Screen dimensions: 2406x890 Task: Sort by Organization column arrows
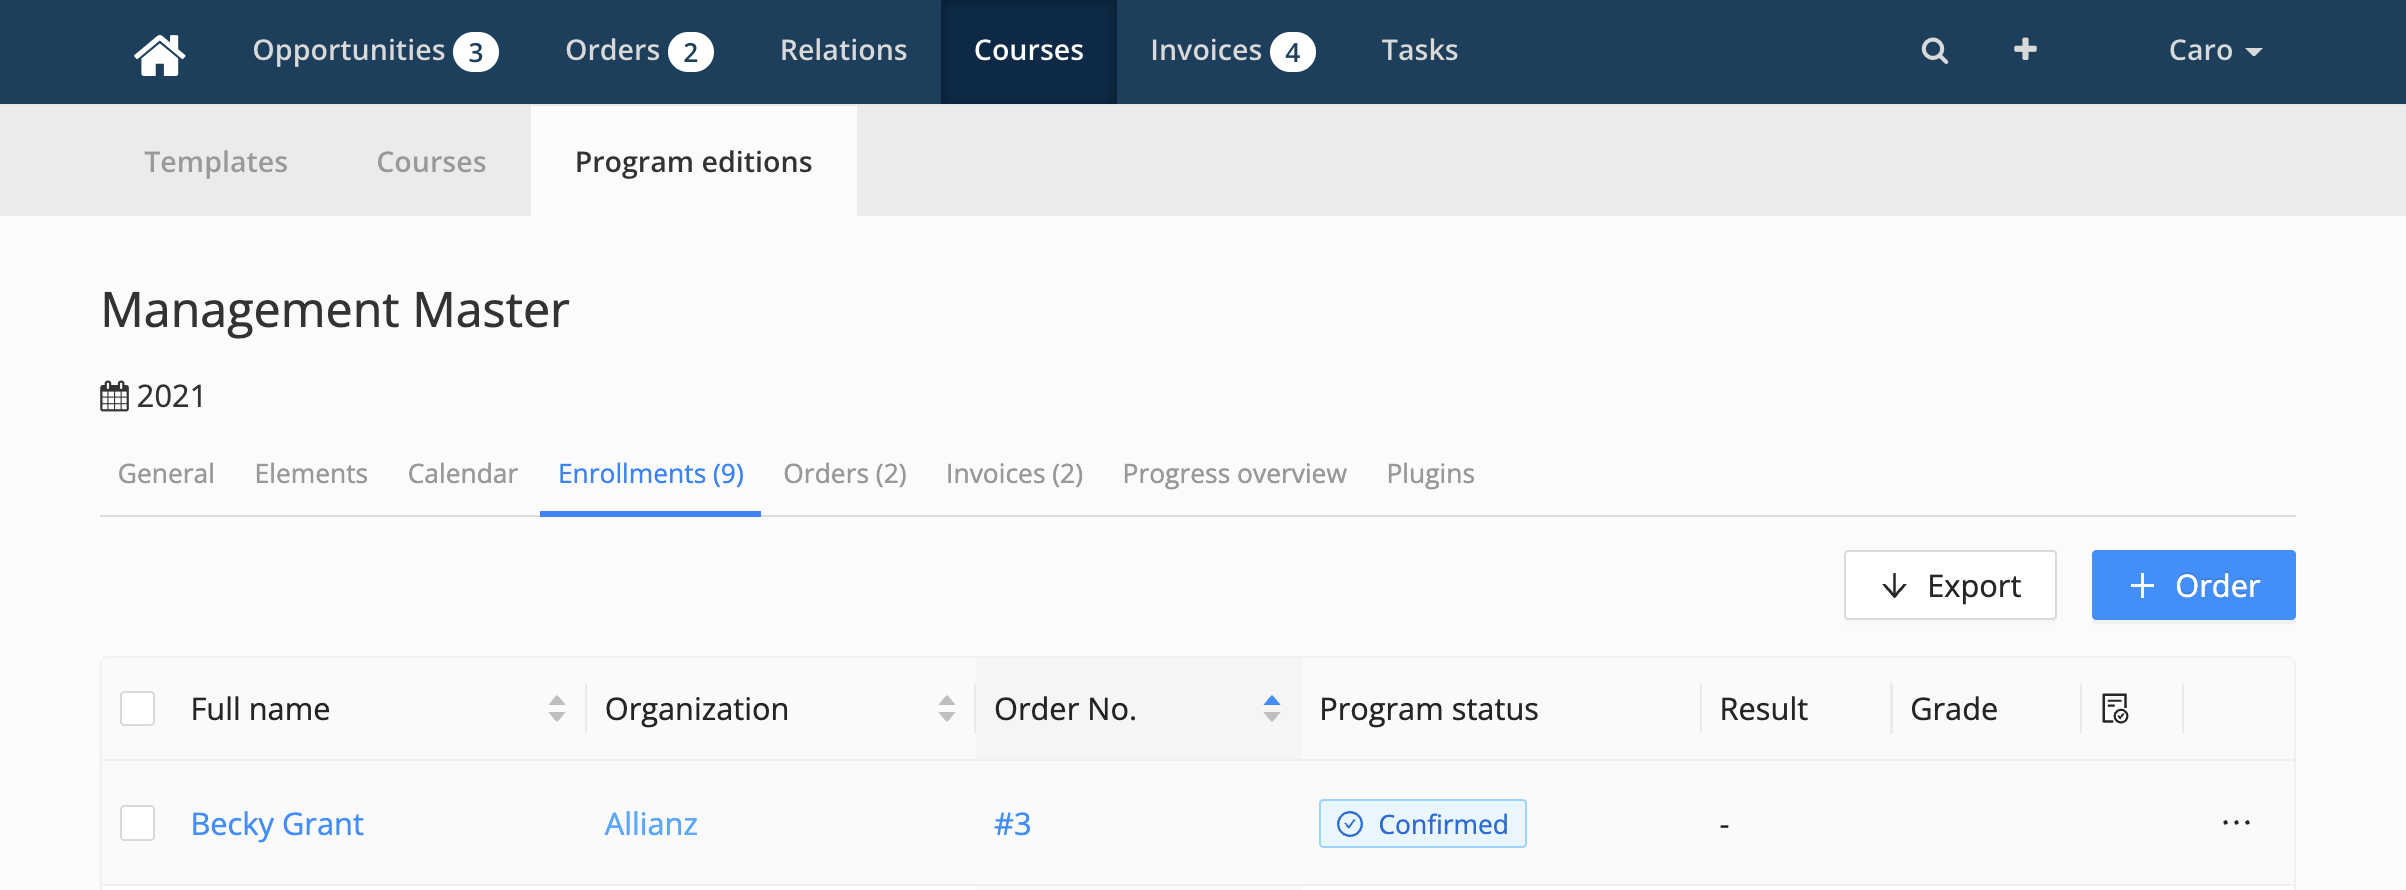pos(947,708)
